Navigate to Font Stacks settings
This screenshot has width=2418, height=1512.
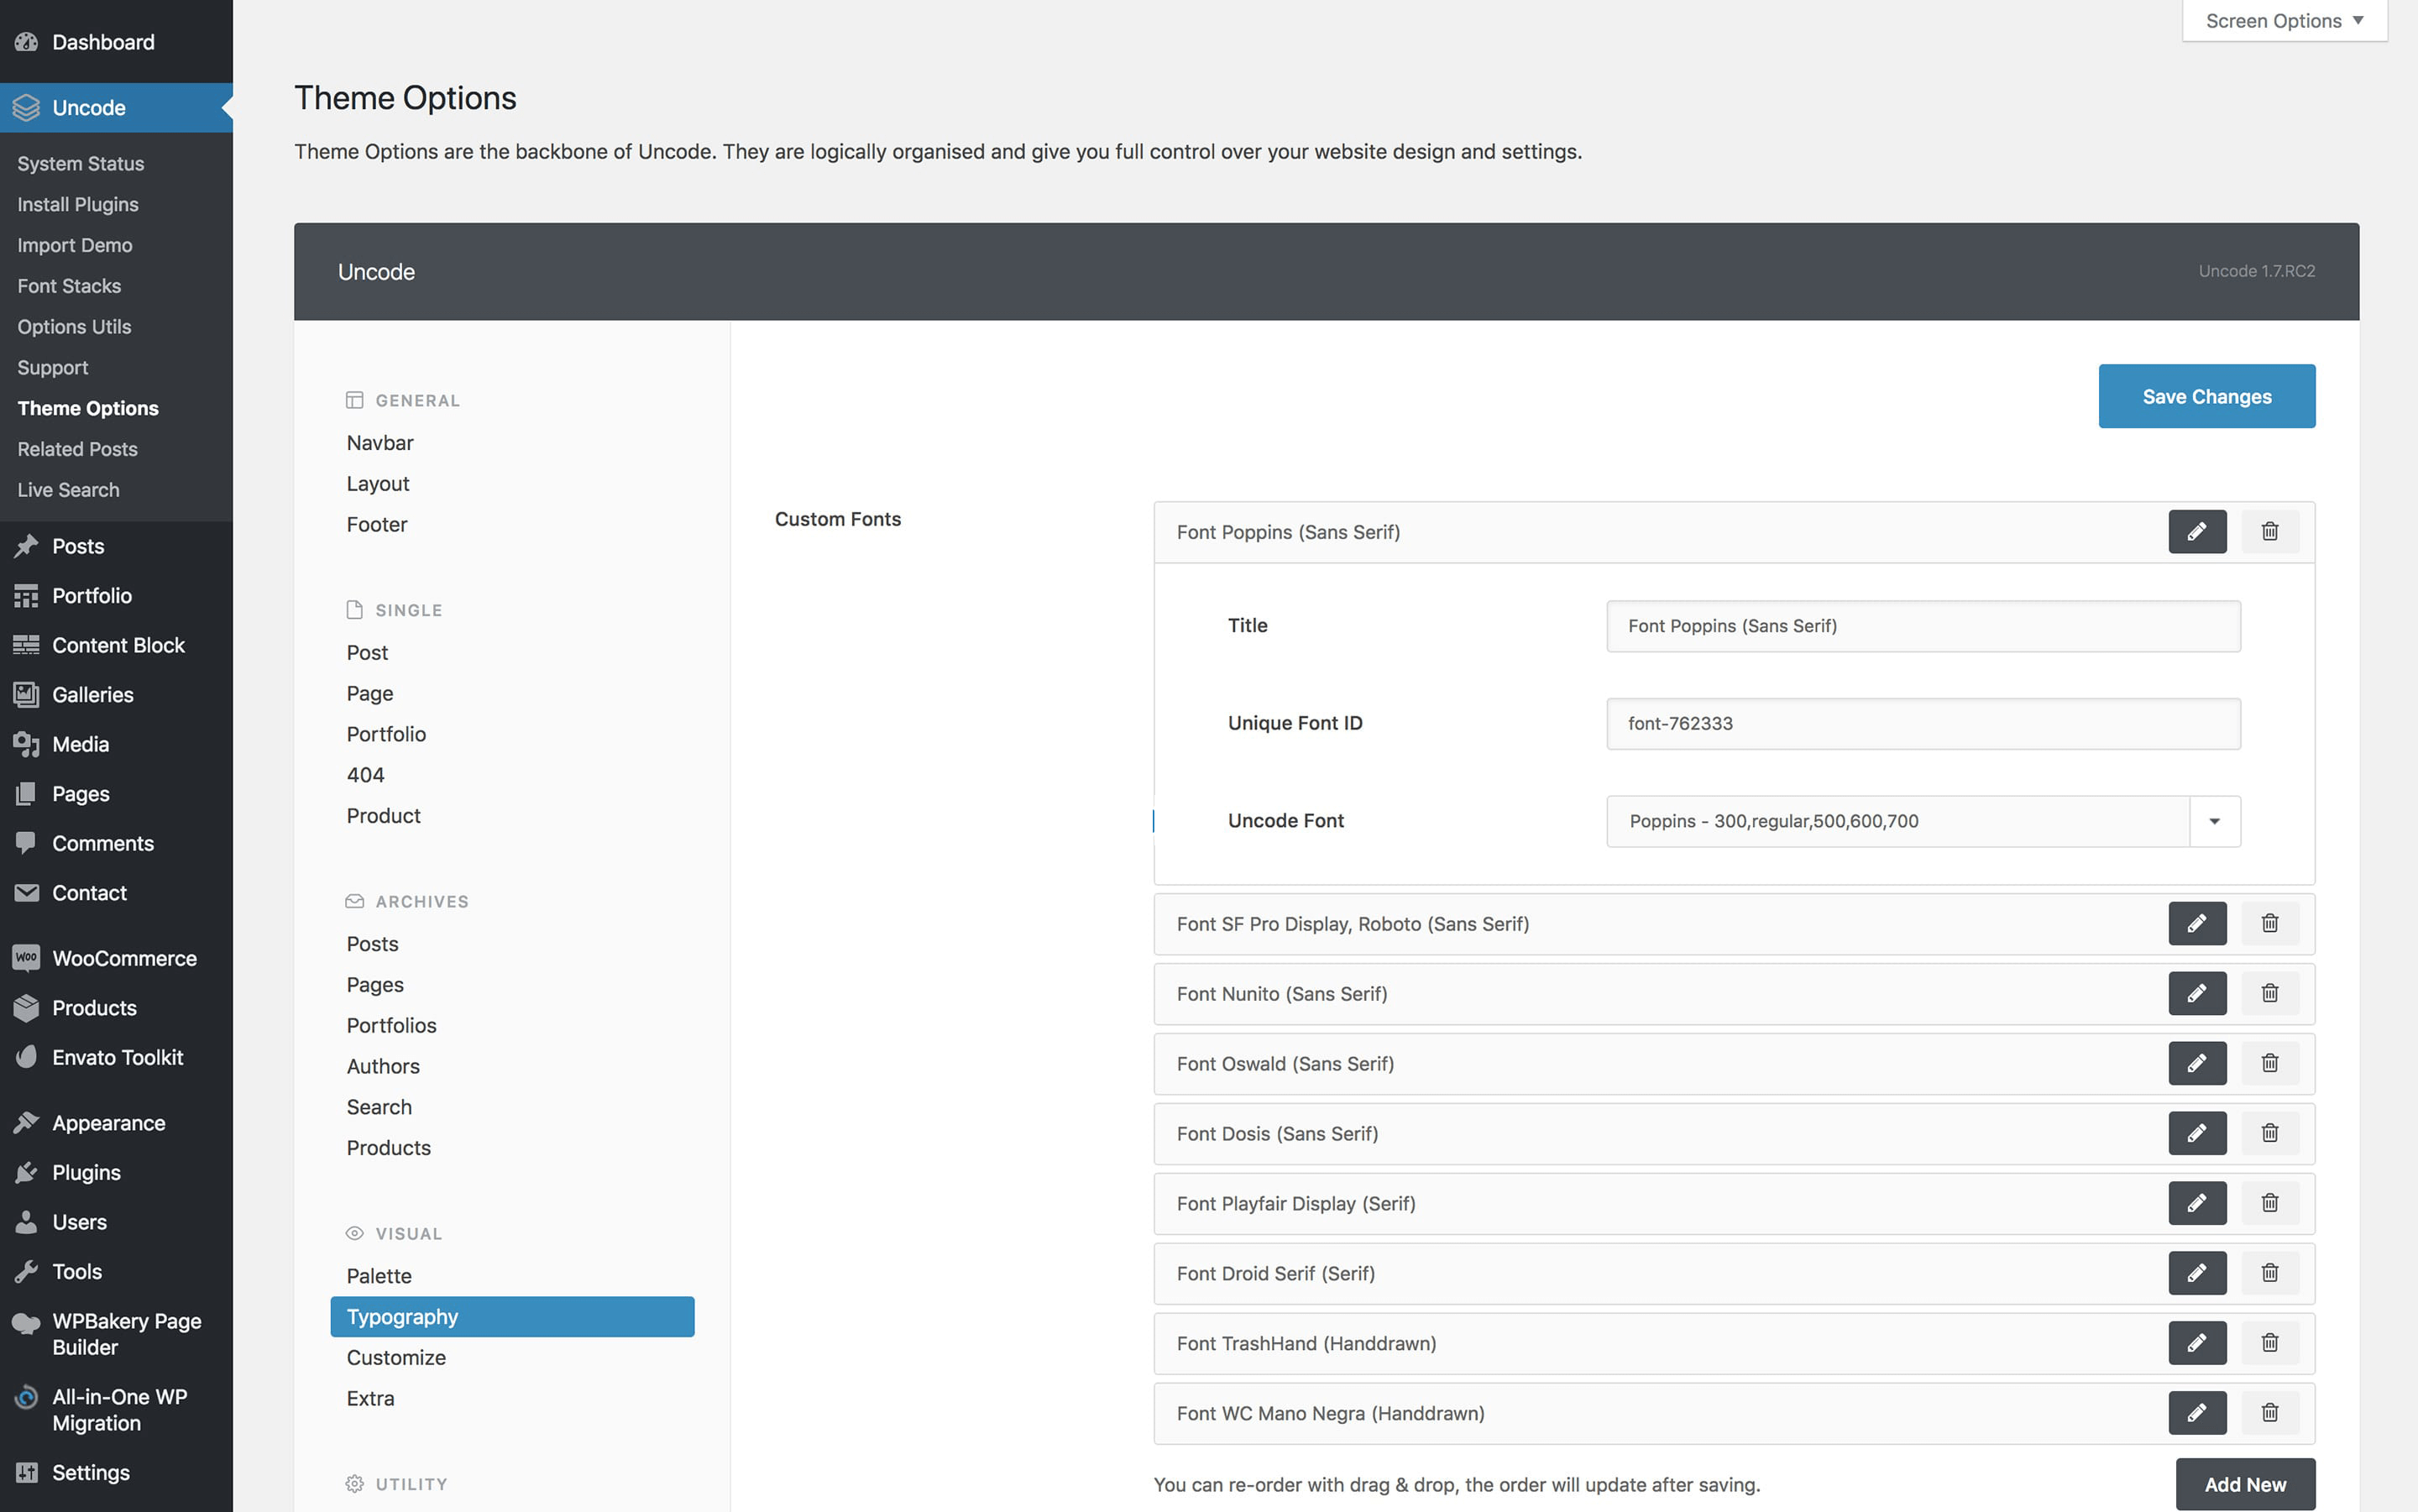66,284
